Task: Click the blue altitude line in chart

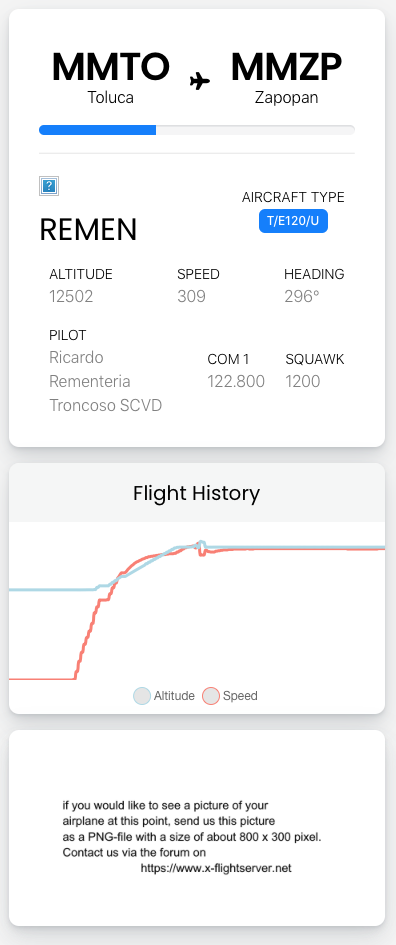Action: click(x=48, y=589)
